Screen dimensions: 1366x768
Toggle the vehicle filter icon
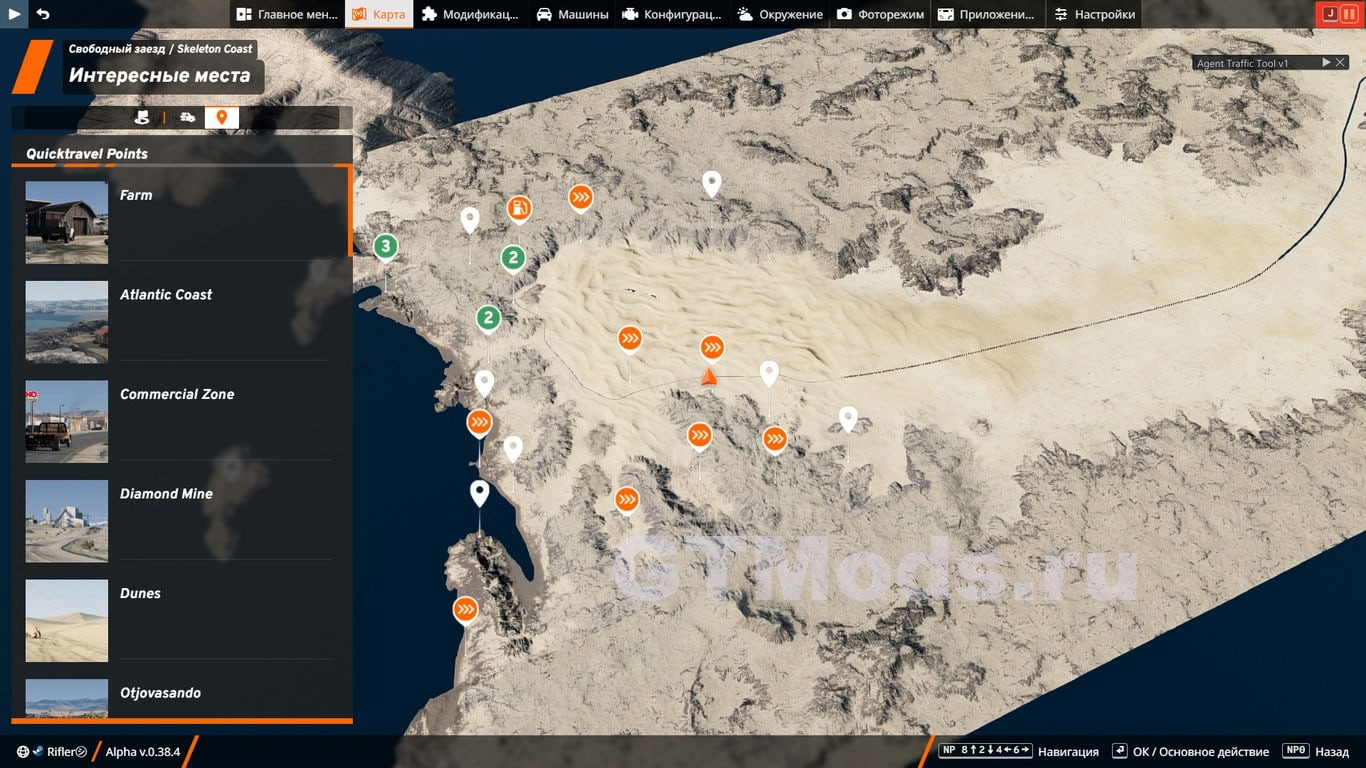pyautogui.click(x=188, y=118)
